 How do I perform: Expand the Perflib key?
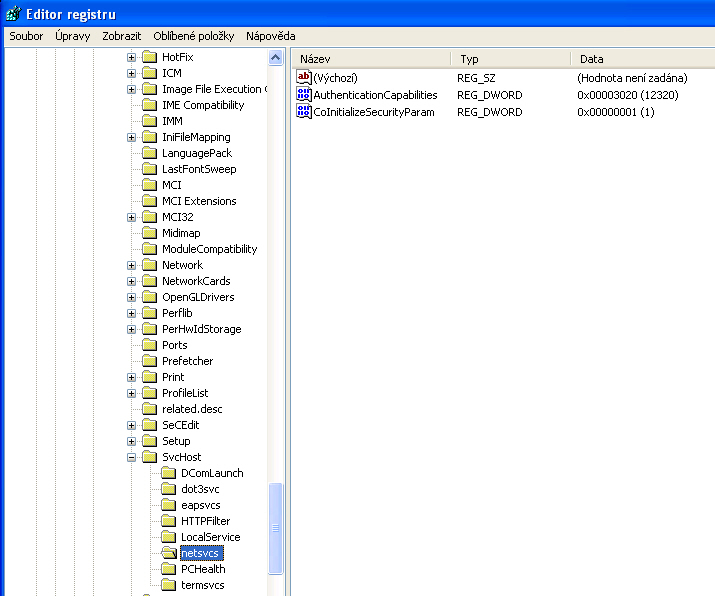tap(131, 313)
